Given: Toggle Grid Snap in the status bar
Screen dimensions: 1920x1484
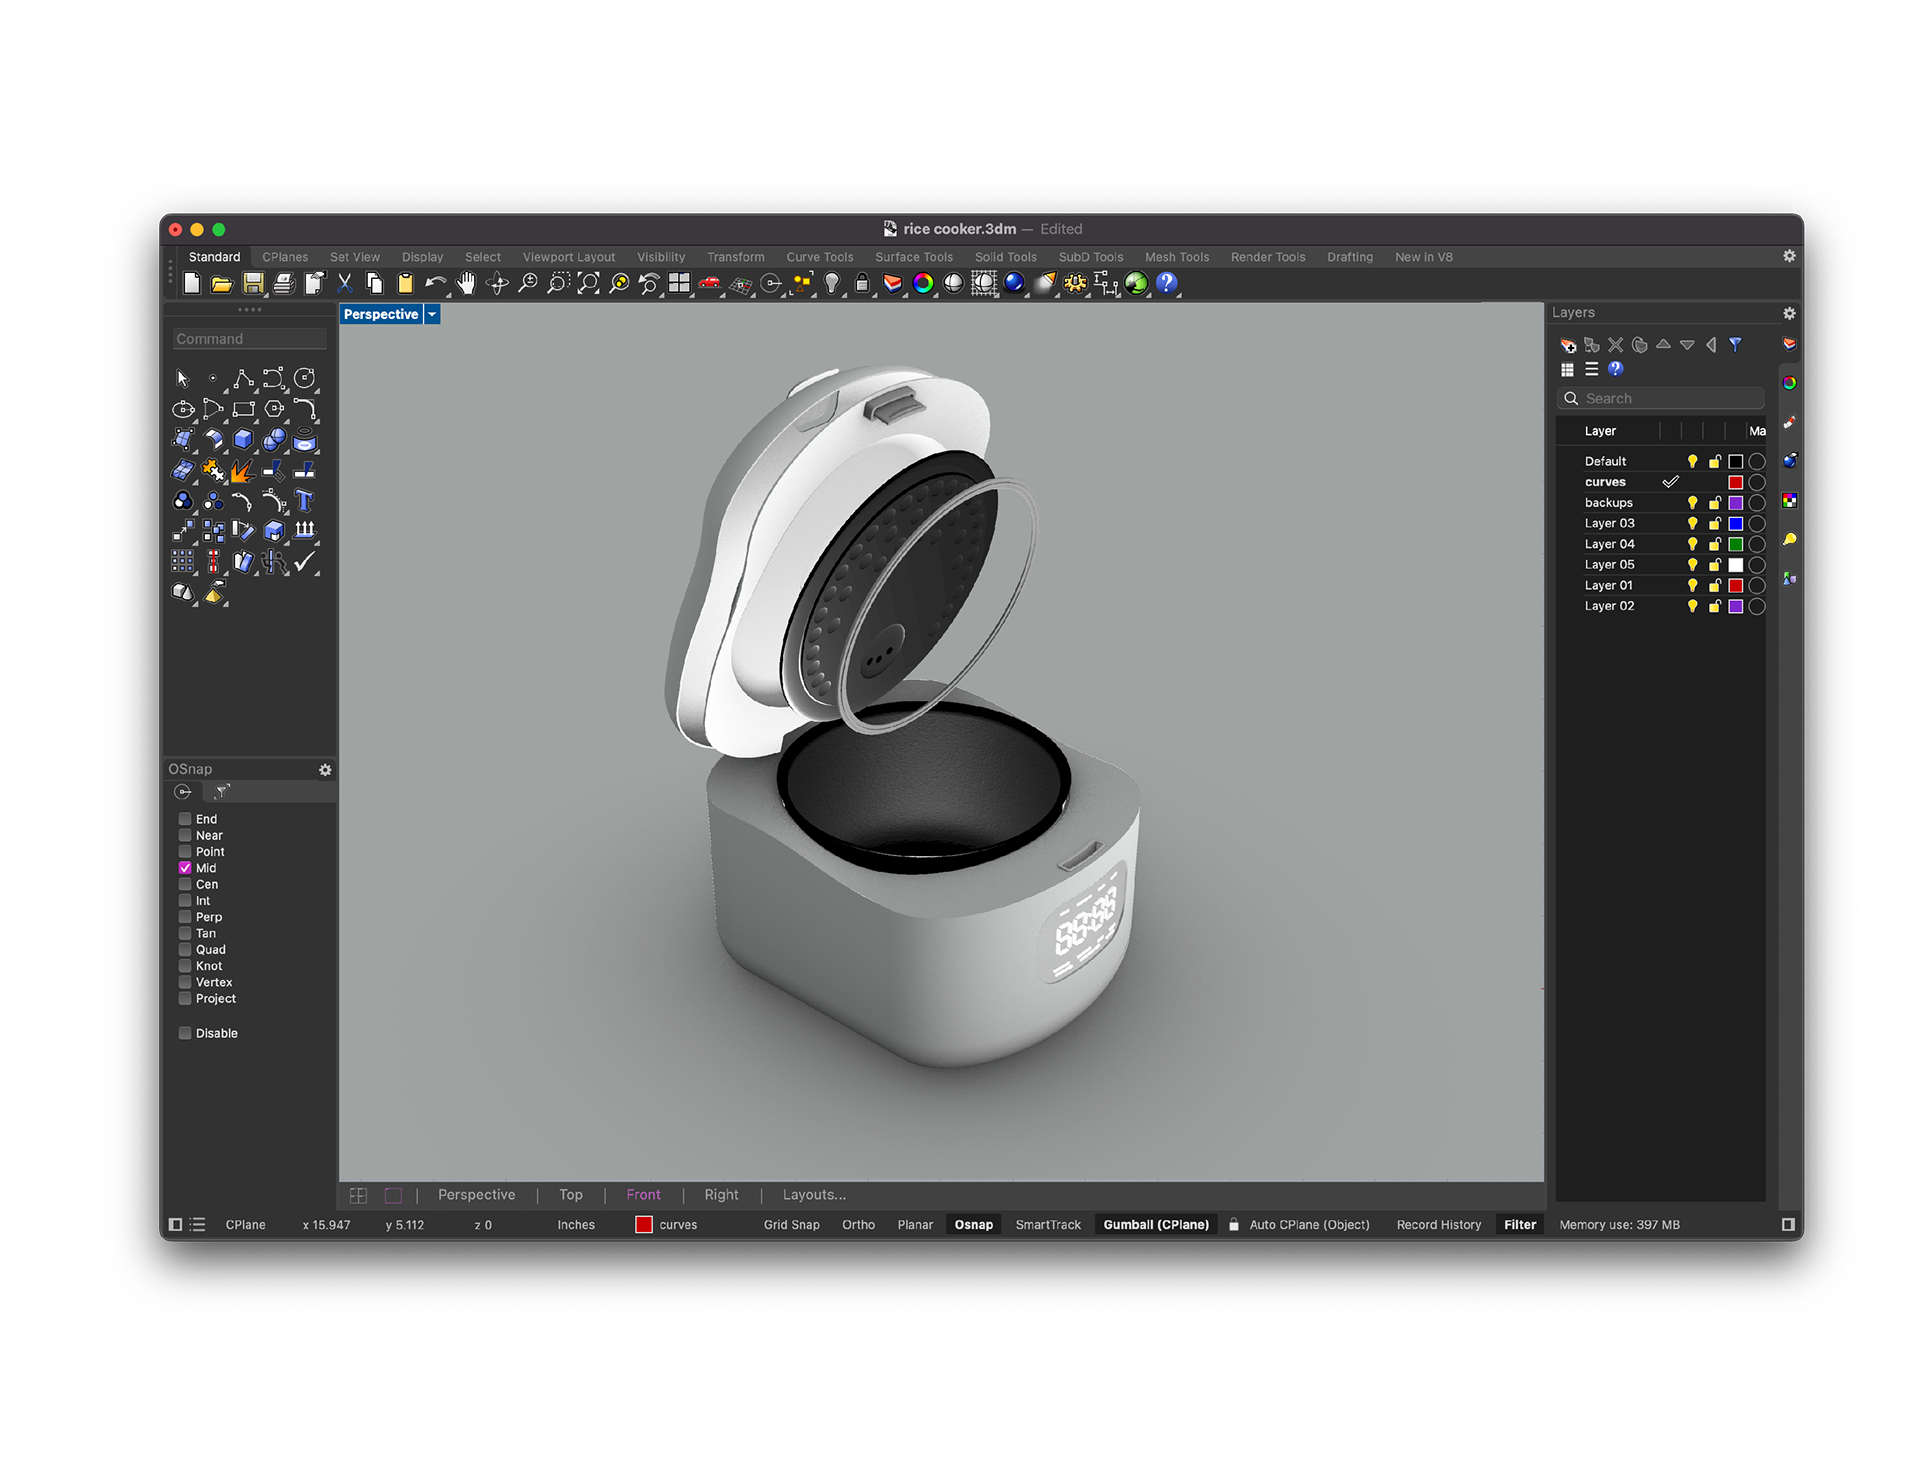Looking at the screenshot, I should pos(791,1225).
